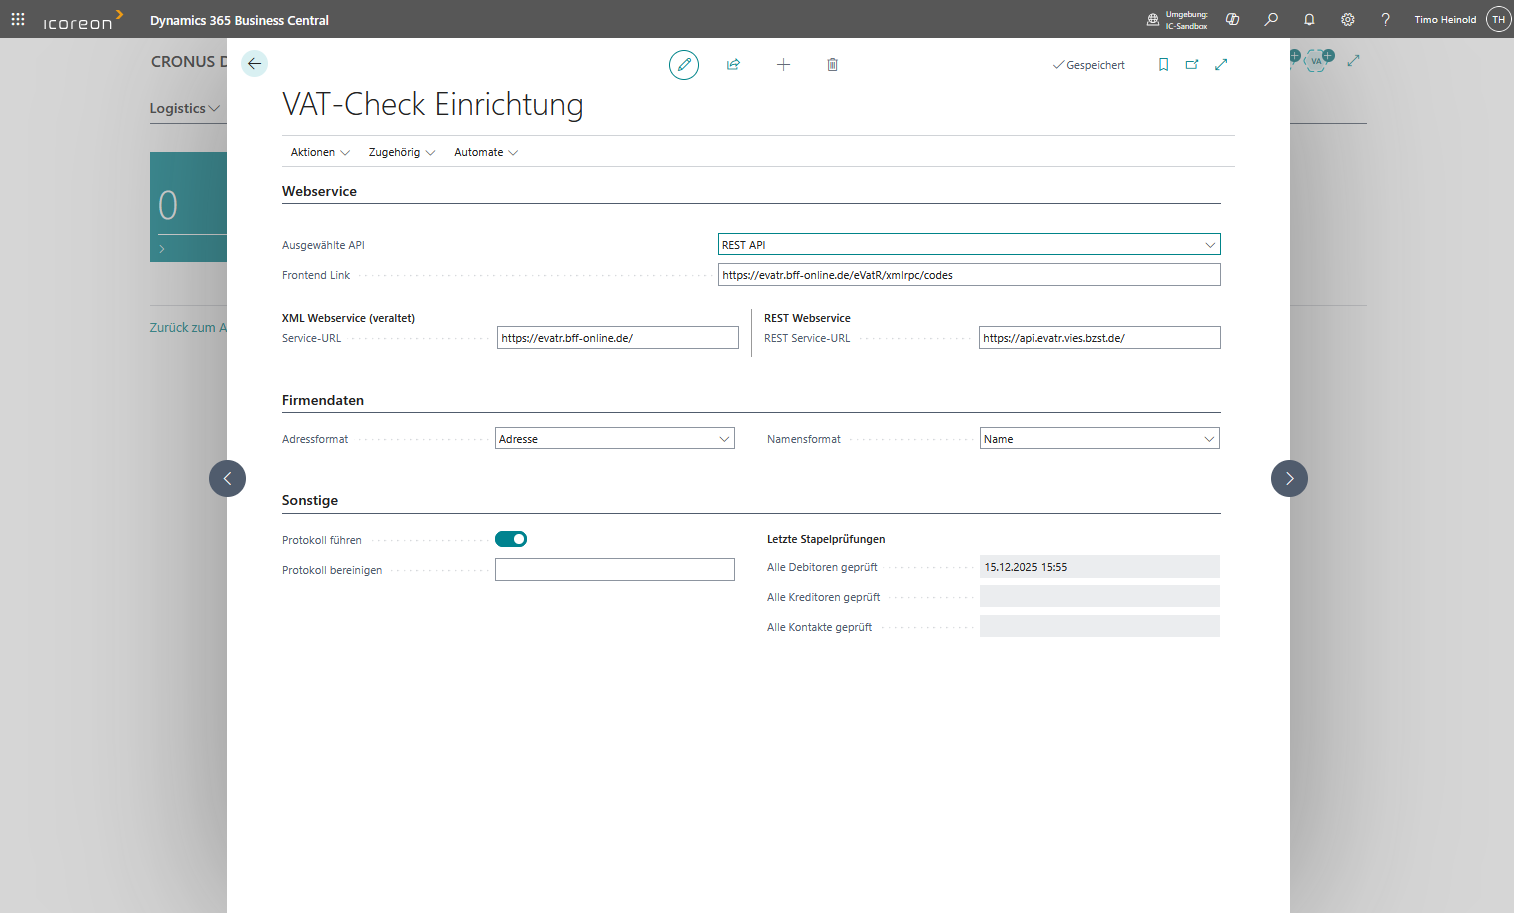The height and width of the screenshot is (913, 1514).
Task: Go to next record with right arrow
Action: pyautogui.click(x=1289, y=479)
